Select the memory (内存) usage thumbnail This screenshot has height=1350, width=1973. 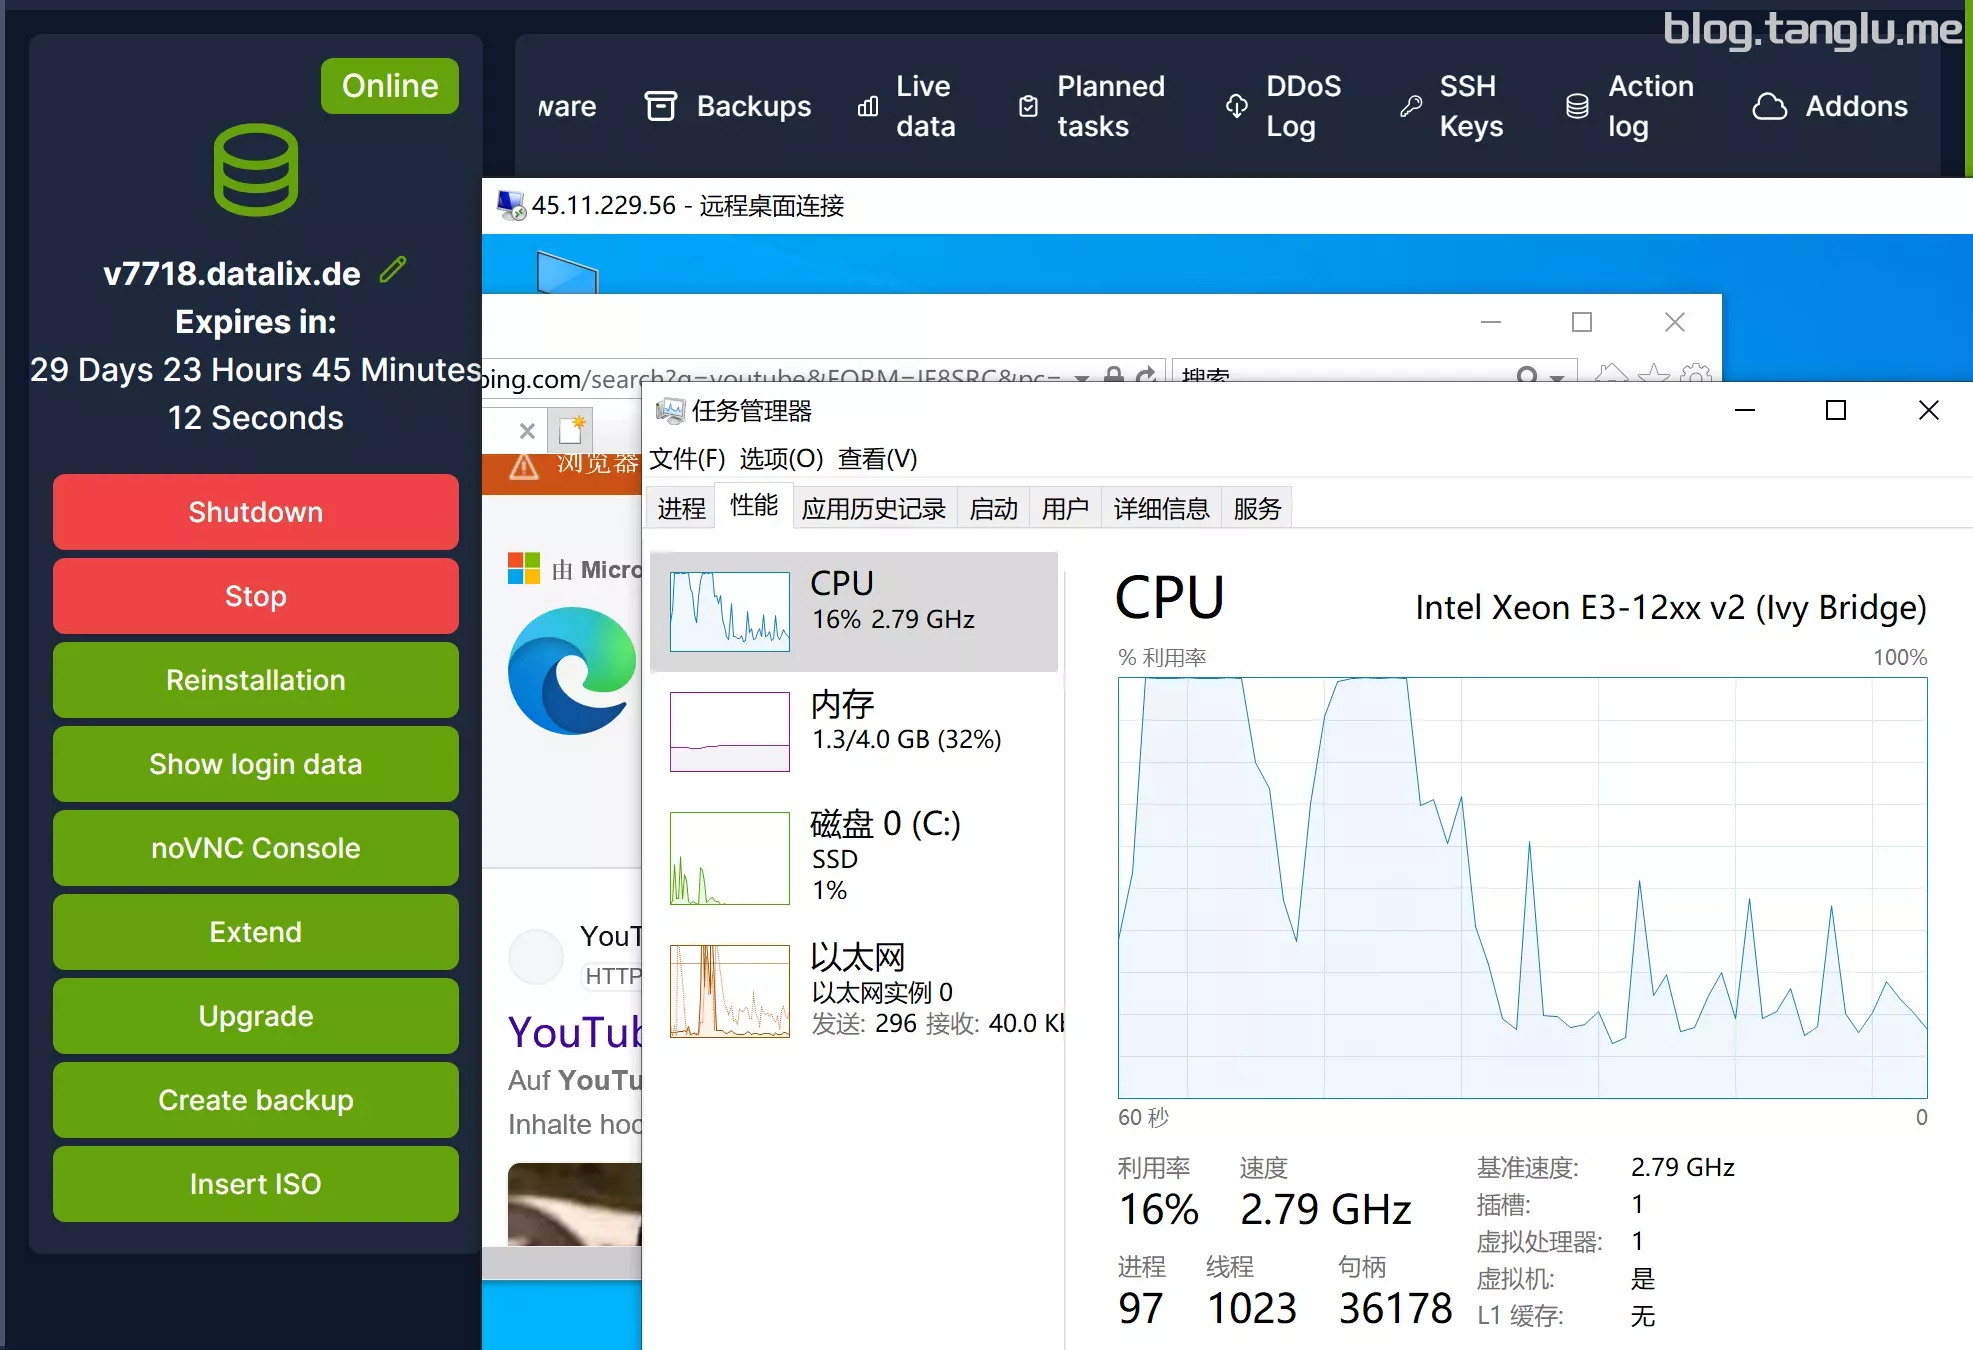tap(730, 731)
